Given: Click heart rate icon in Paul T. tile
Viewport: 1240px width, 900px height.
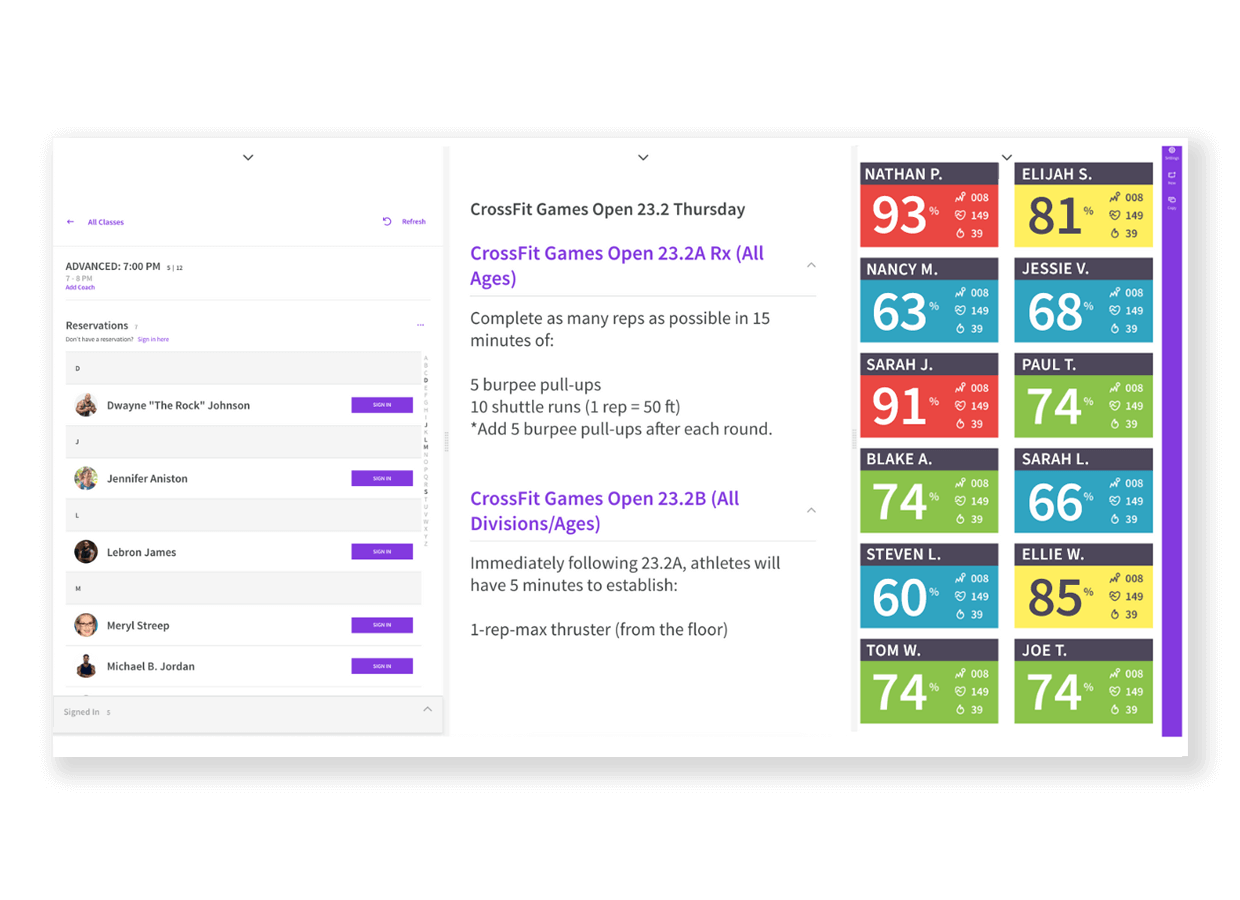Looking at the screenshot, I should (x=1115, y=406).
